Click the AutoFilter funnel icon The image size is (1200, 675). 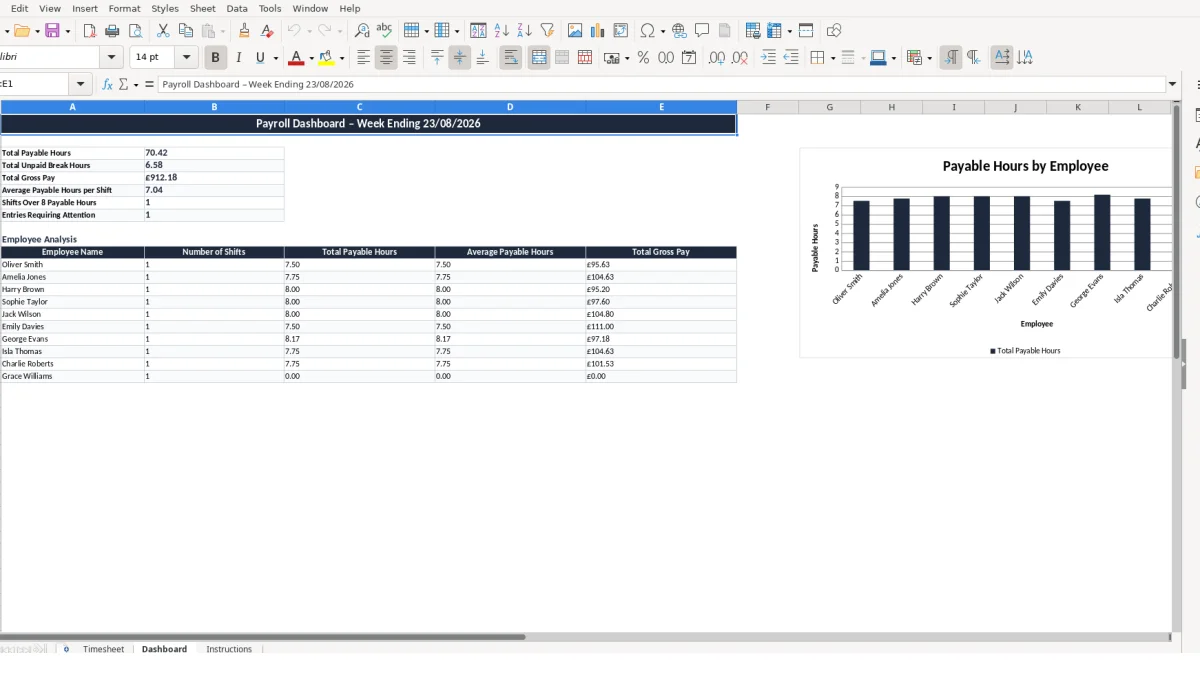pyautogui.click(x=547, y=31)
